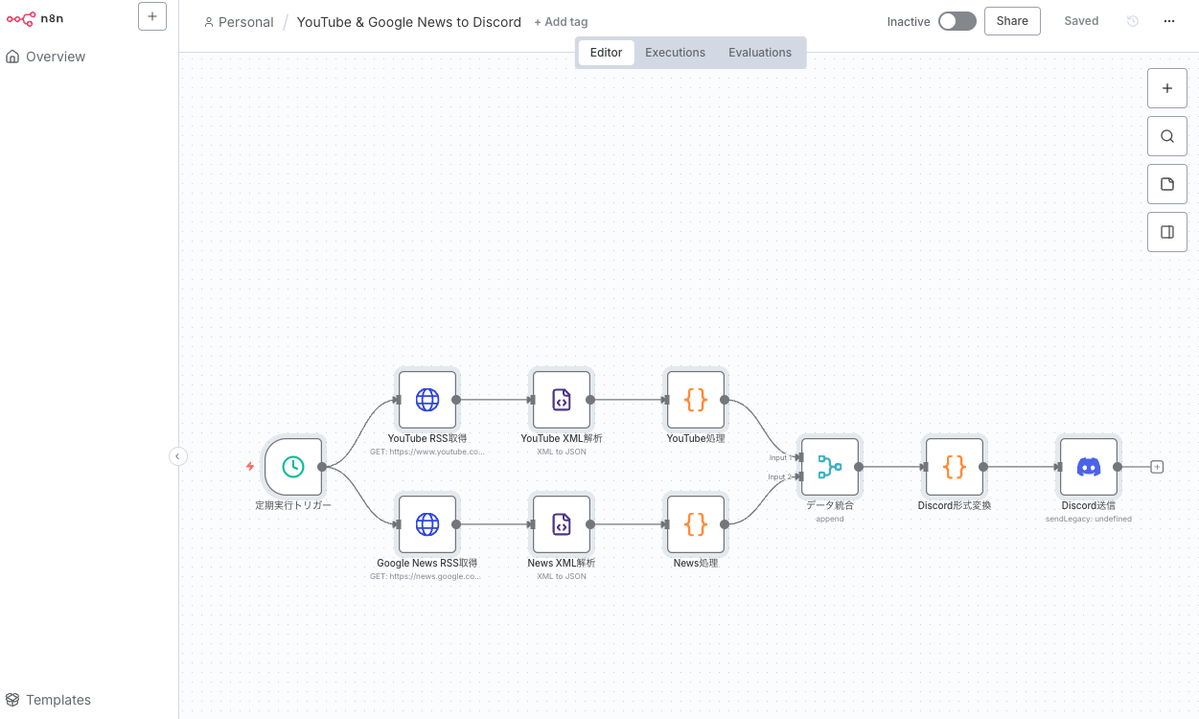Open the three-dots workflow menu
1199x719 pixels.
[1168, 21]
